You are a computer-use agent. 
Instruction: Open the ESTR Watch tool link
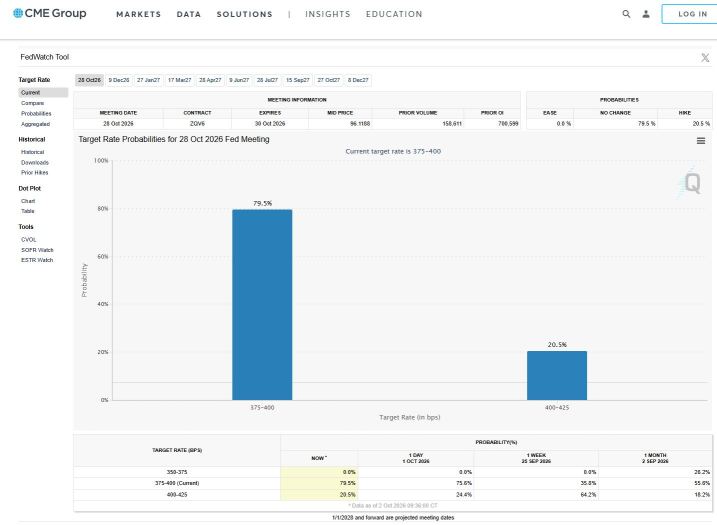(x=37, y=260)
